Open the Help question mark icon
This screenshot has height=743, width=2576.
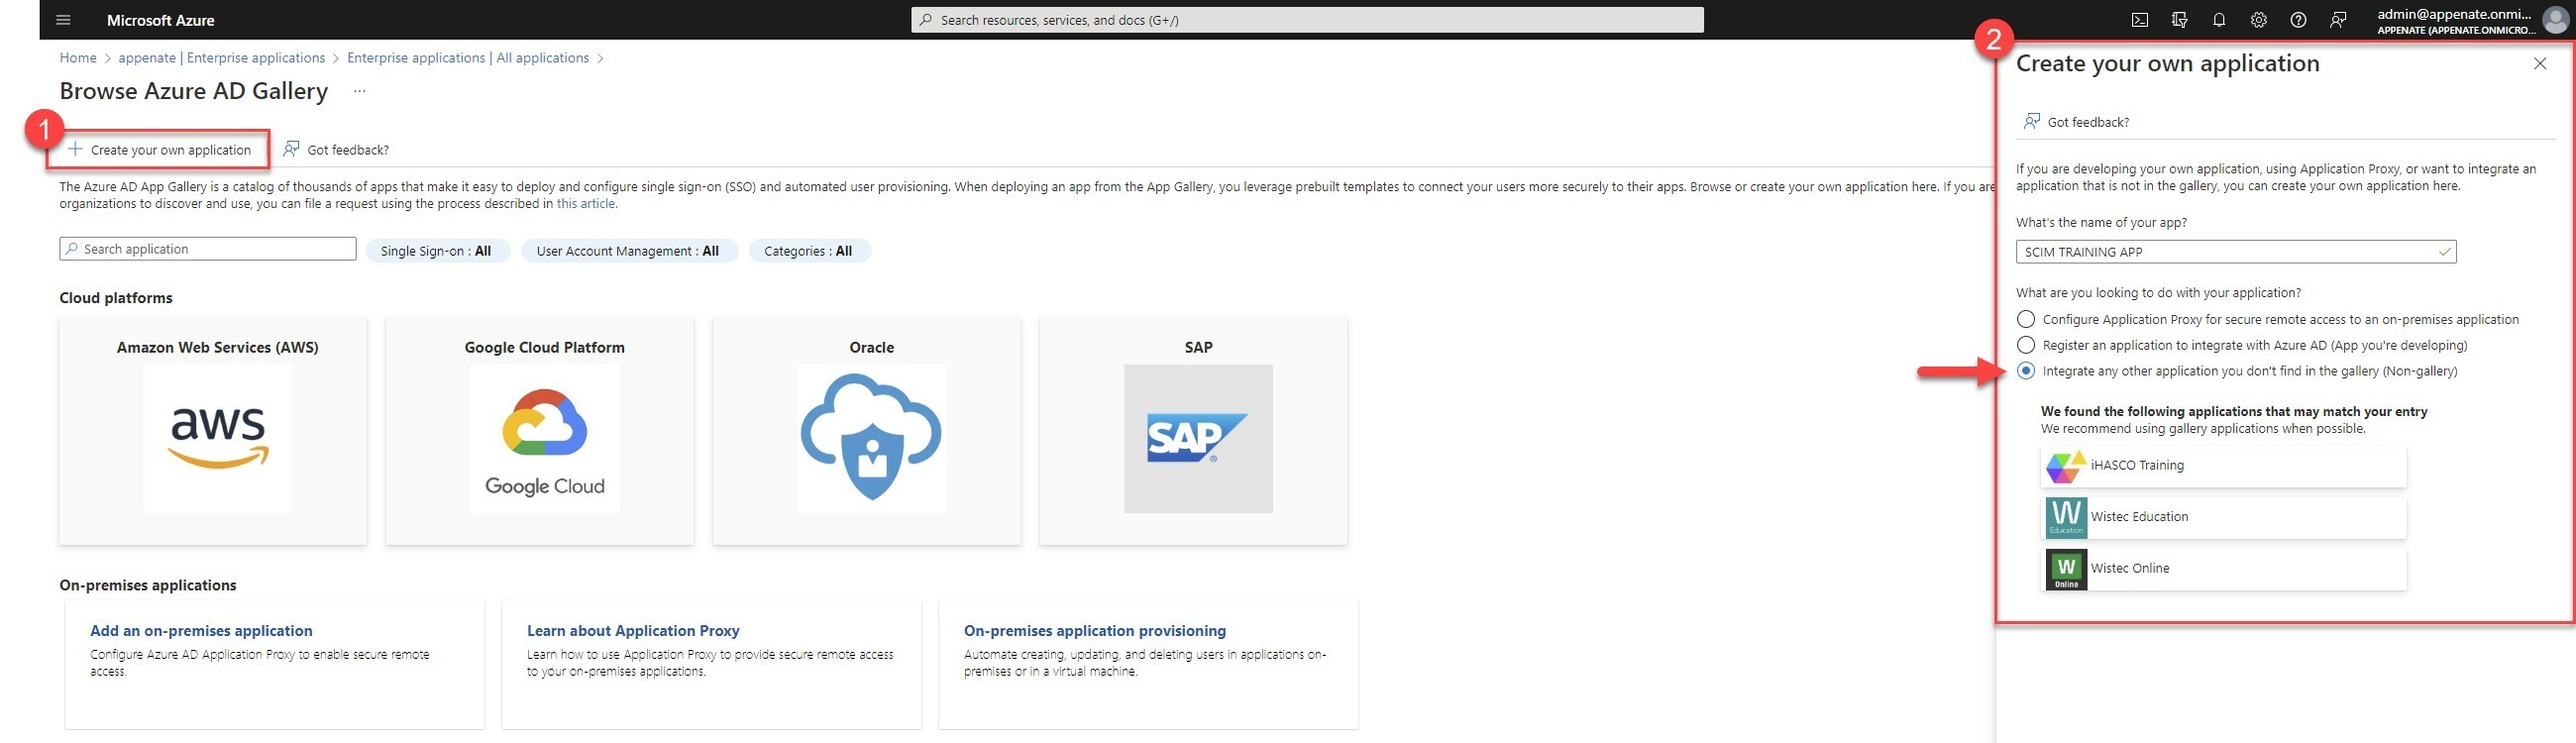coord(2299,20)
